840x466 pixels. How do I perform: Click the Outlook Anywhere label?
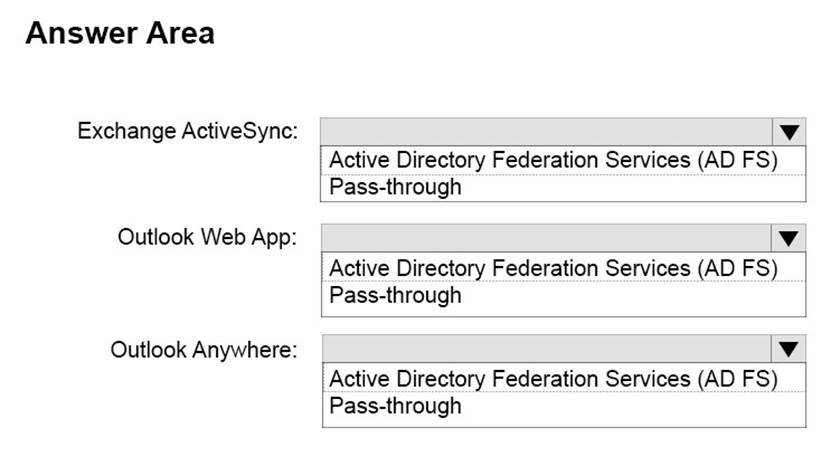(x=204, y=349)
